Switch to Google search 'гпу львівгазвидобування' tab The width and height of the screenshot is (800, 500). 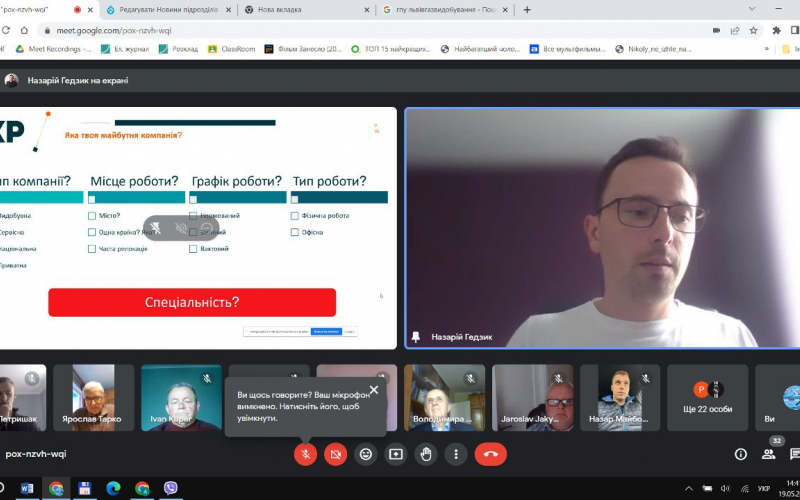click(x=445, y=10)
